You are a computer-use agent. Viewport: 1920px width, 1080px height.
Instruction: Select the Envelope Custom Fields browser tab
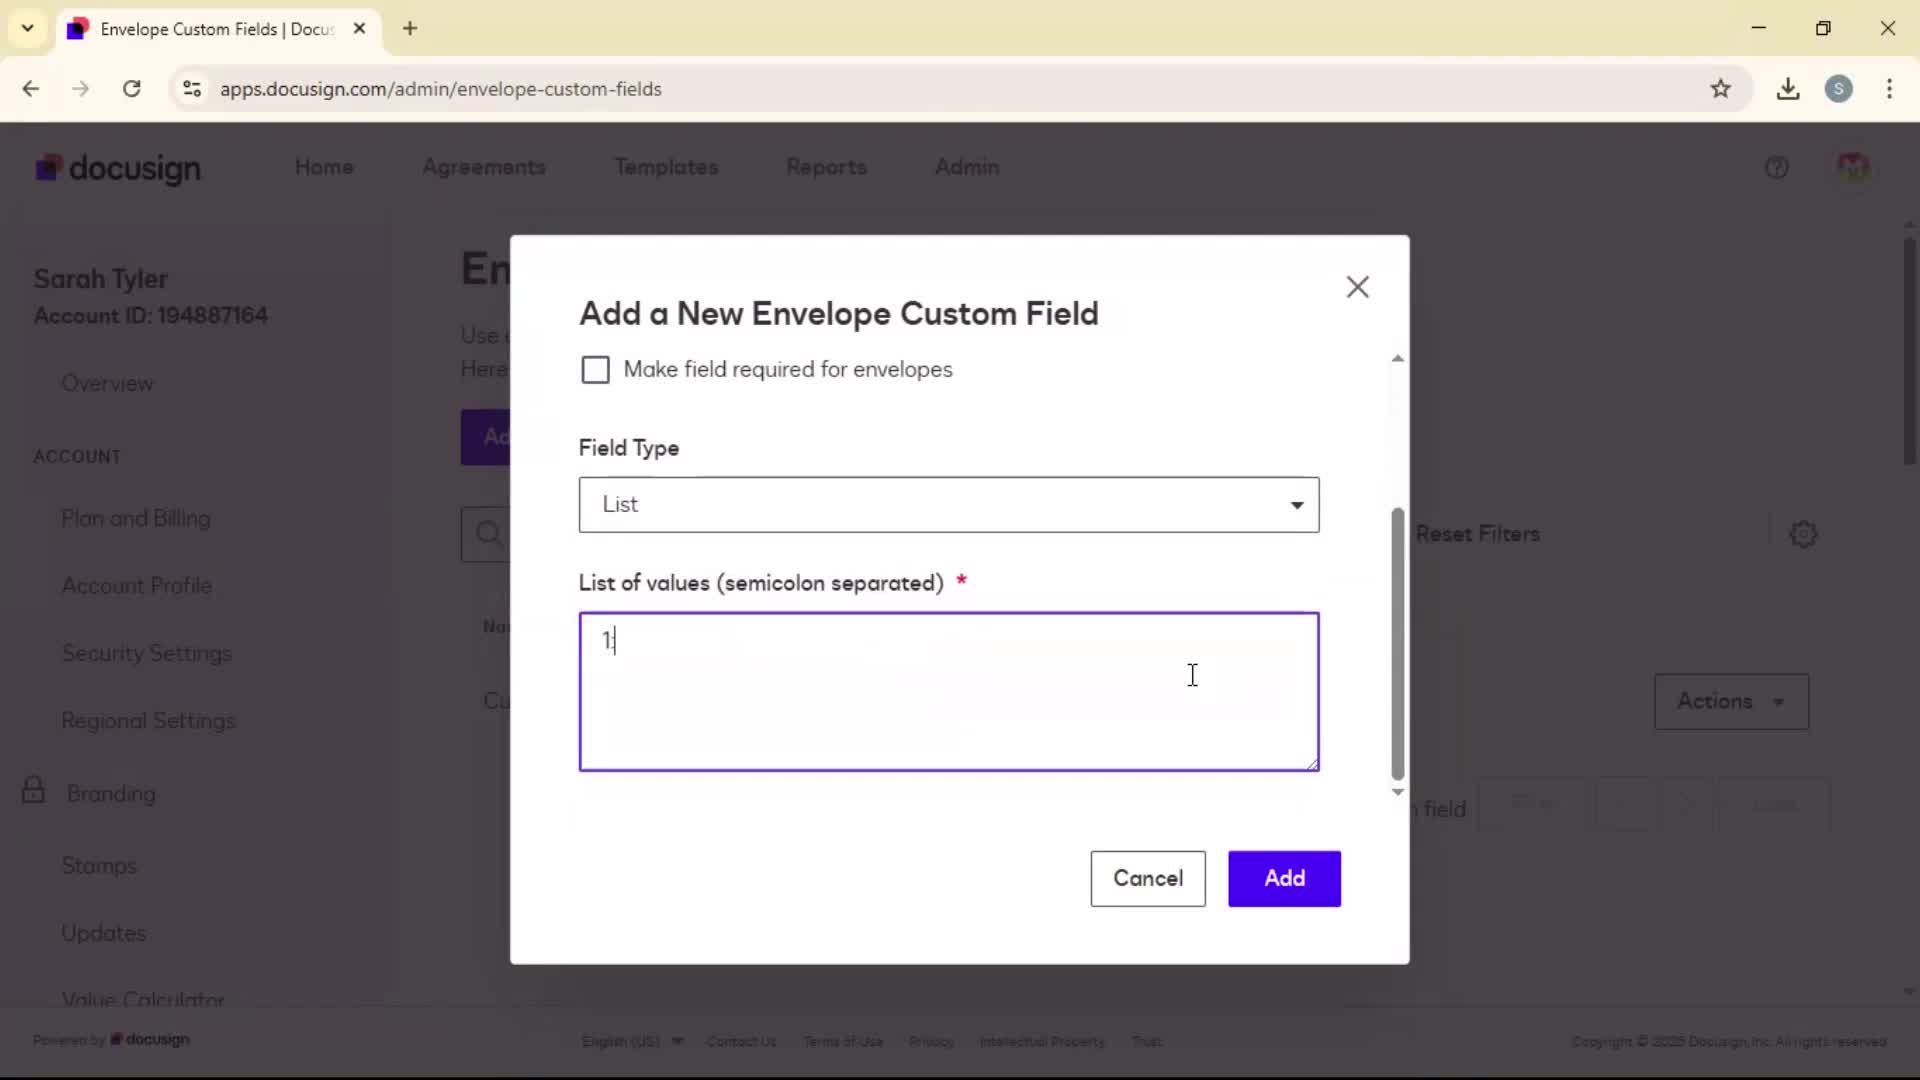(x=218, y=29)
